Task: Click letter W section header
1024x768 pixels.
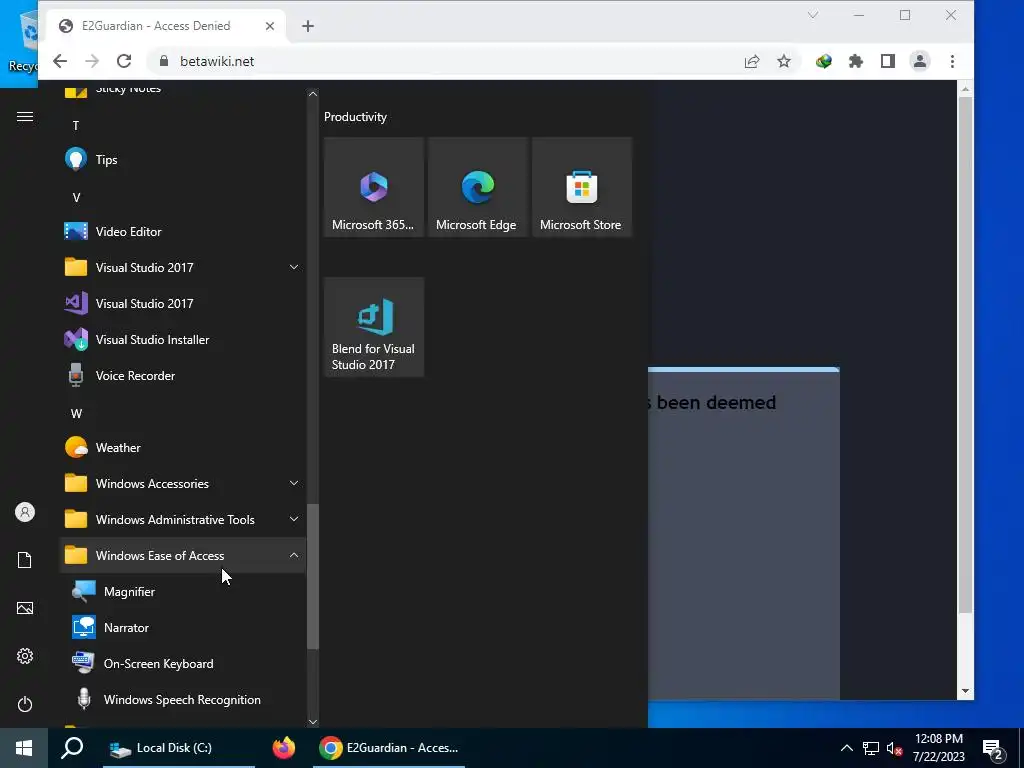Action: click(x=76, y=413)
